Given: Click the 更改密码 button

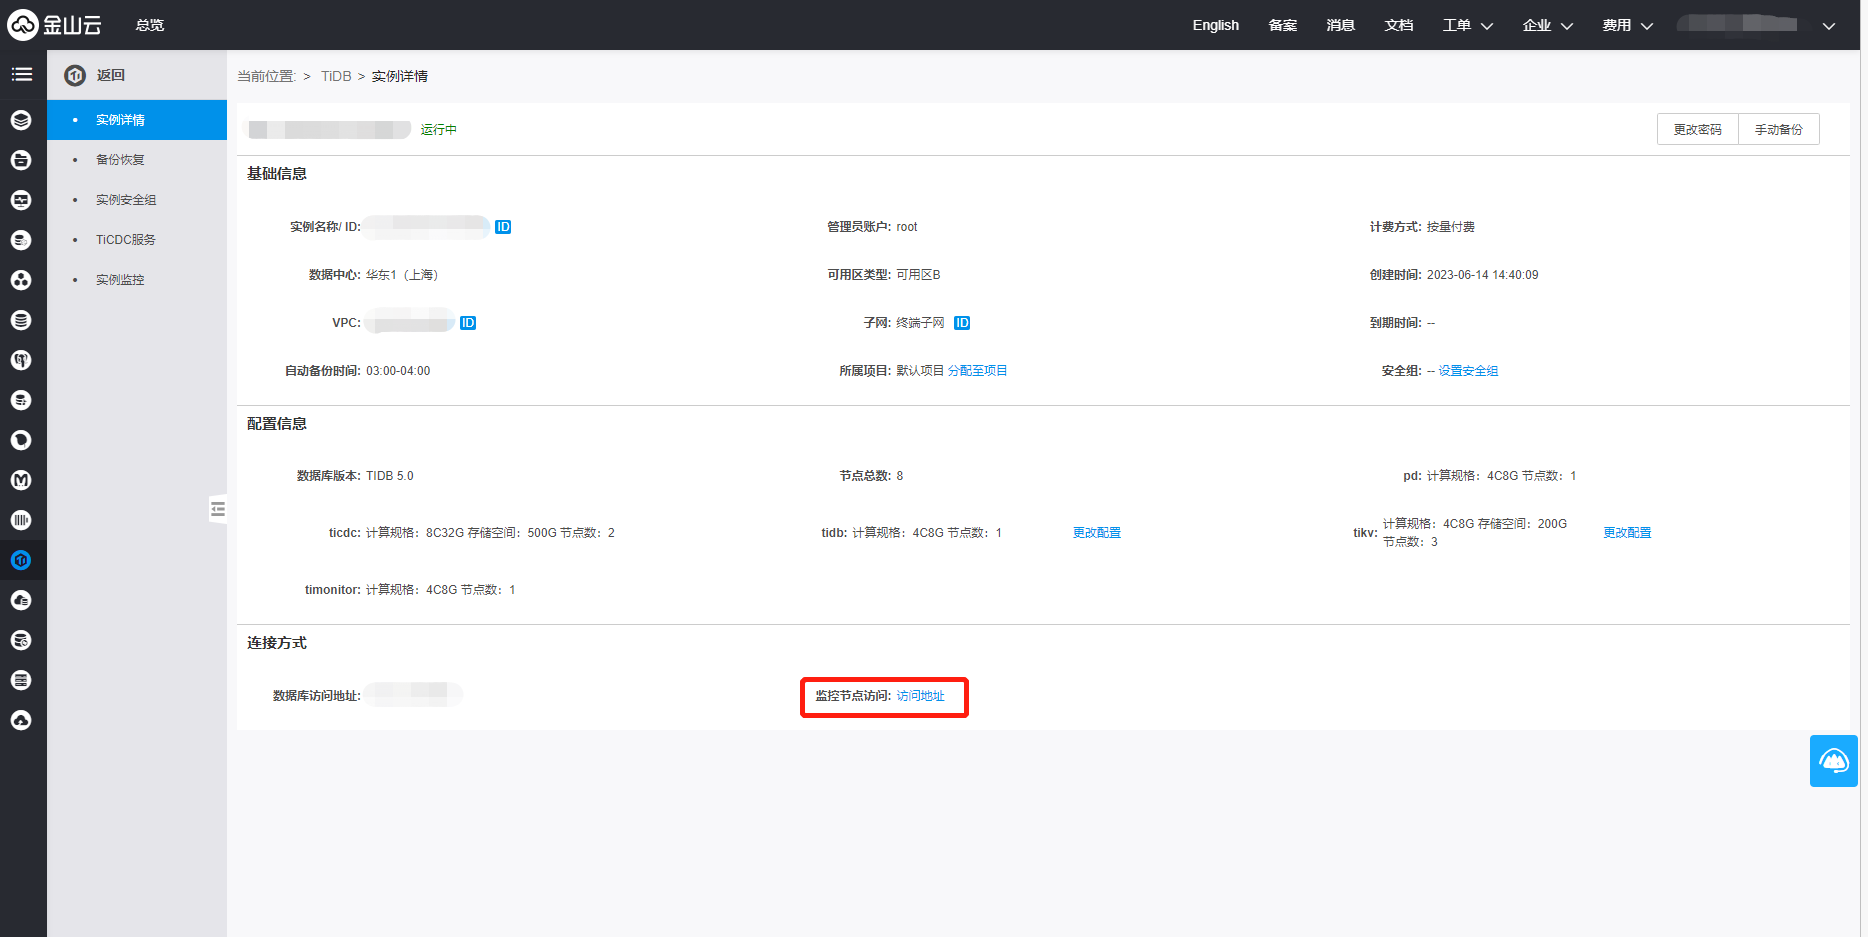Looking at the screenshot, I should coord(1697,130).
